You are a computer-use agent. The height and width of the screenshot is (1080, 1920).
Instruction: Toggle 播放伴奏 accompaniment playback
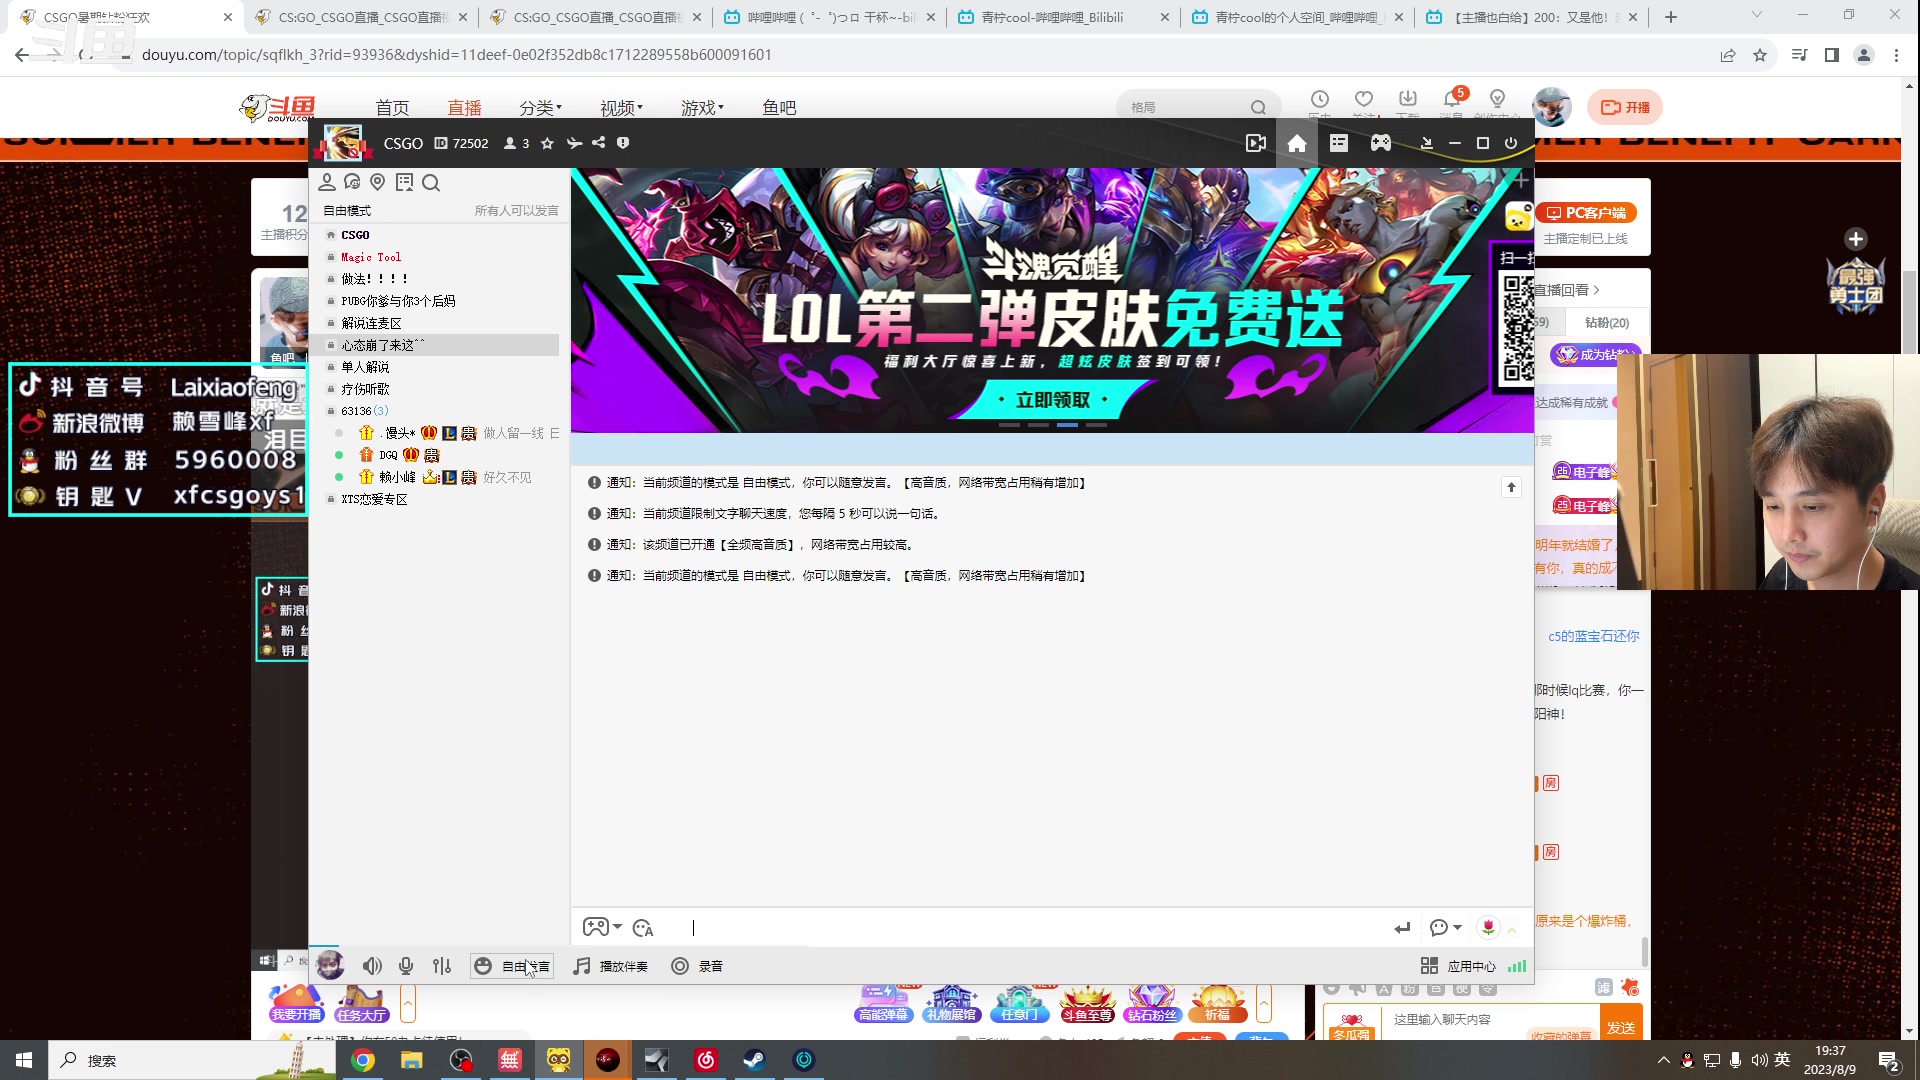611,966
